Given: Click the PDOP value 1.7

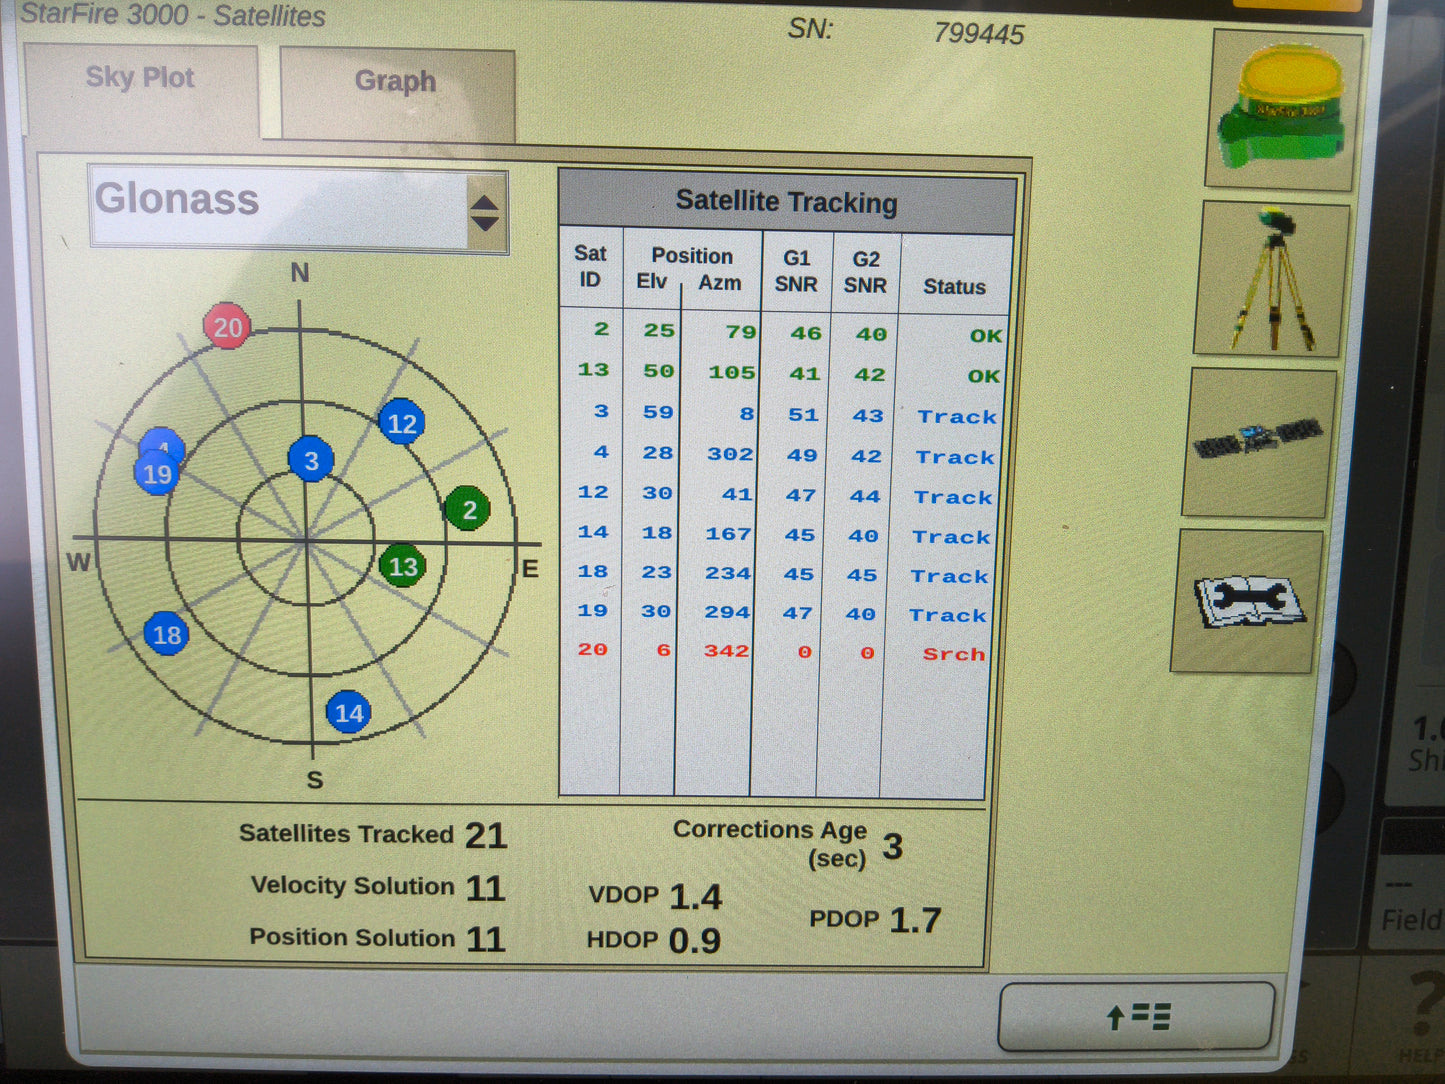Looking at the screenshot, I should click(x=915, y=920).
